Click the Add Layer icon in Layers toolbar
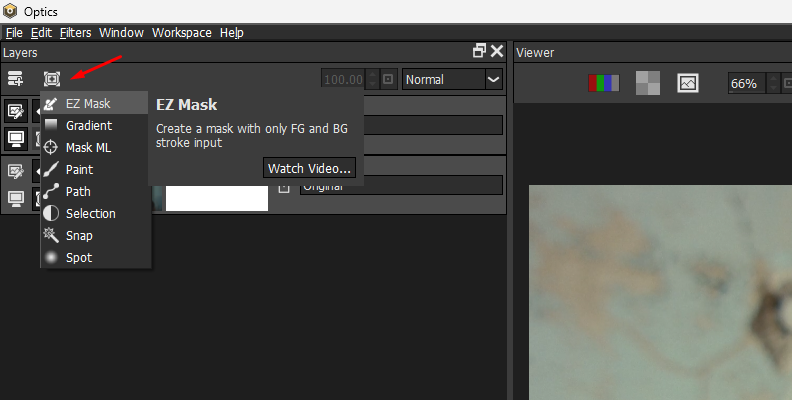The height and width of the screenshot is (400, 792). [x=15, y=79]
